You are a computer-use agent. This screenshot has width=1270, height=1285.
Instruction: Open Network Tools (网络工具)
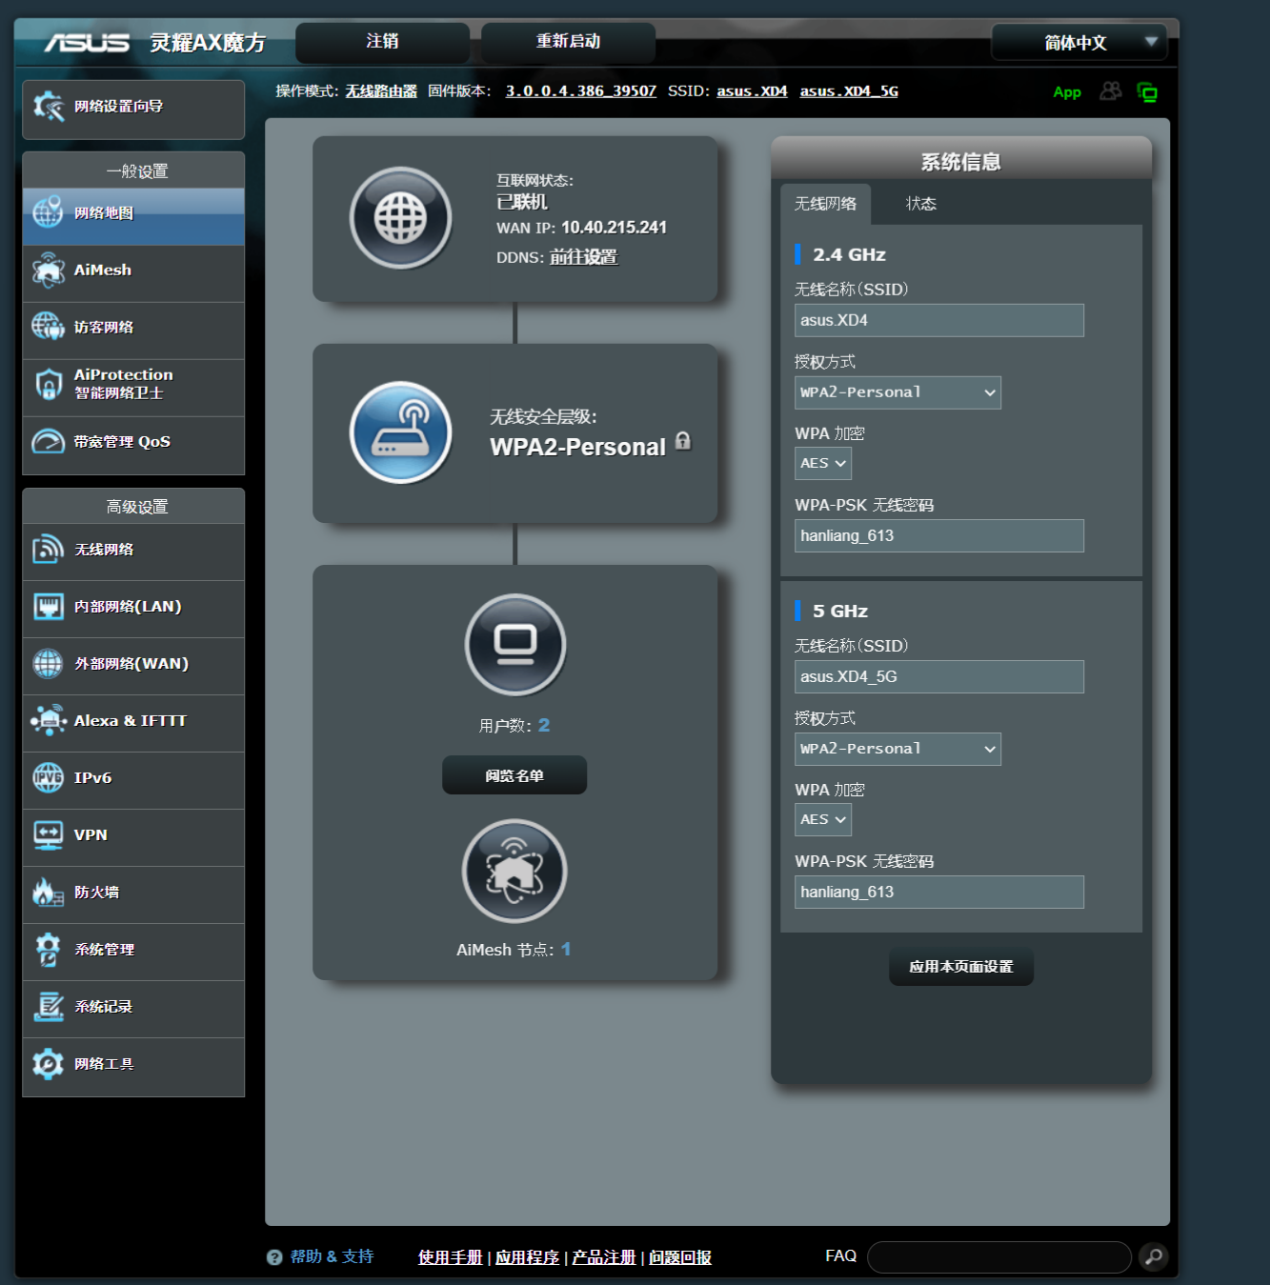pos(133,1066)
